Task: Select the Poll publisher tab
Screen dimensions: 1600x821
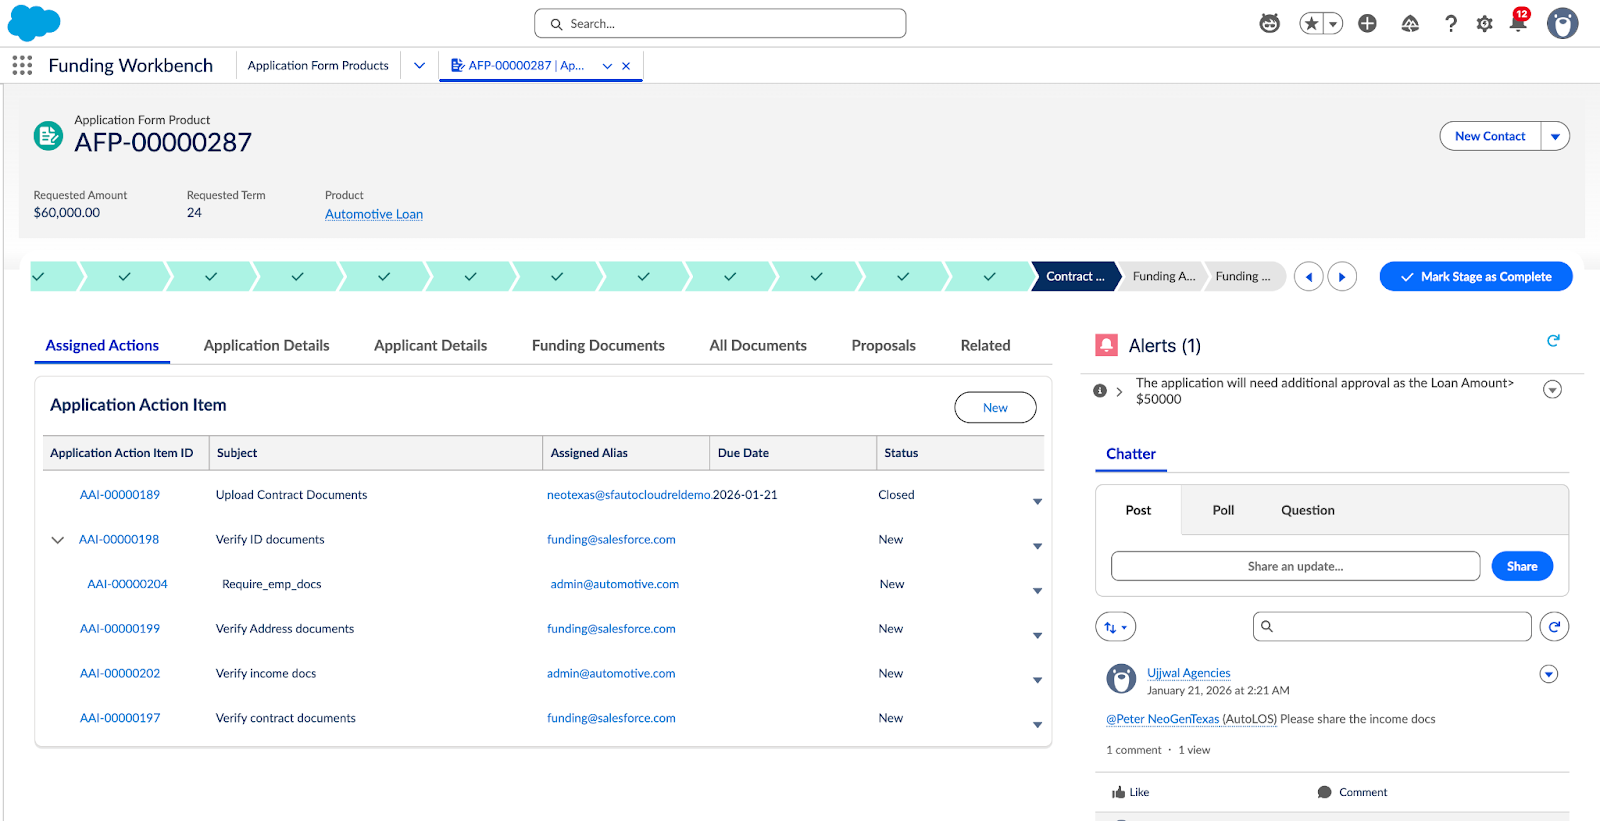Action: (x=1223, y=510)
